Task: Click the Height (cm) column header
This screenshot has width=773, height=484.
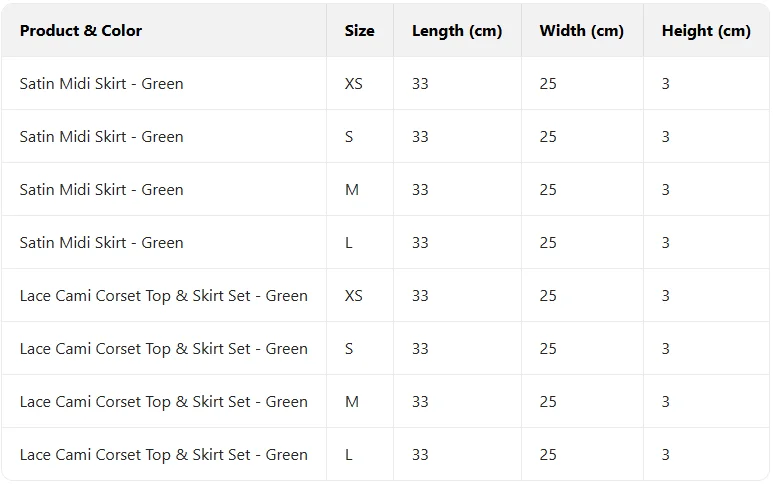Action: (x=706, y=31)
